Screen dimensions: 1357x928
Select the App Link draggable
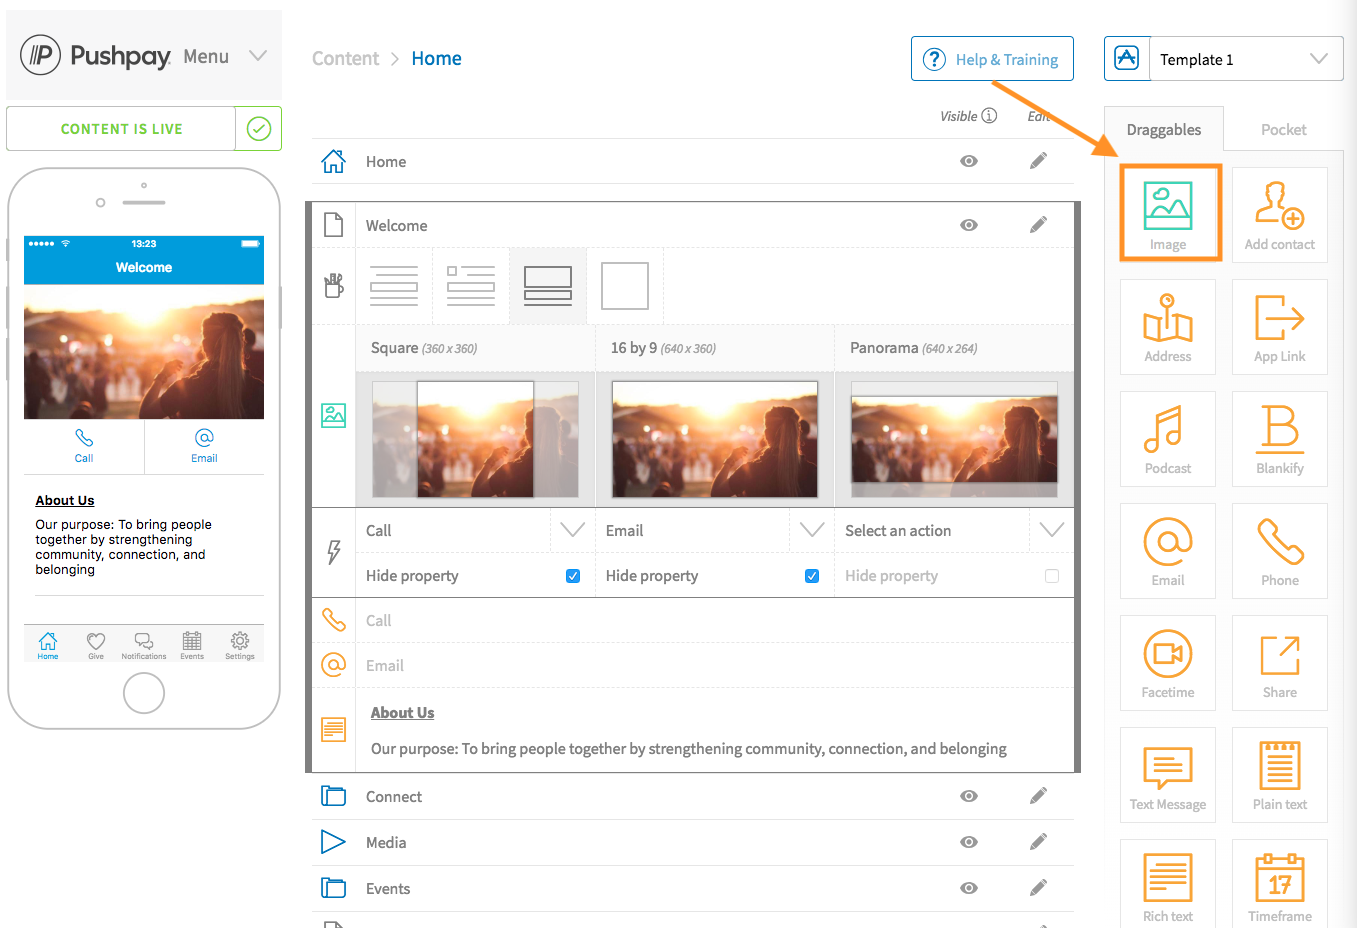[x=1279, y=327]
